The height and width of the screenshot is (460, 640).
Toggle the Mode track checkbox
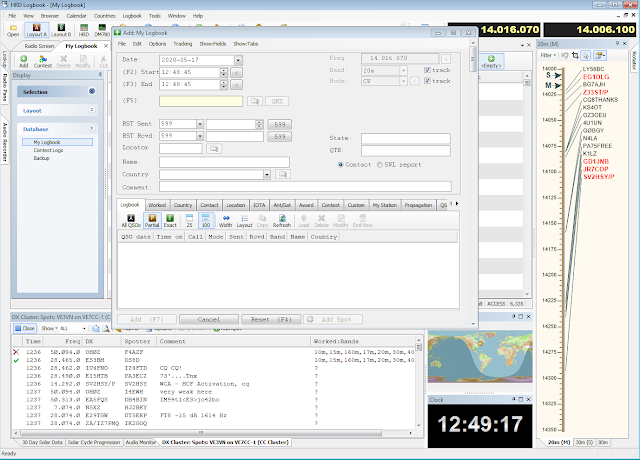[427, 81]
